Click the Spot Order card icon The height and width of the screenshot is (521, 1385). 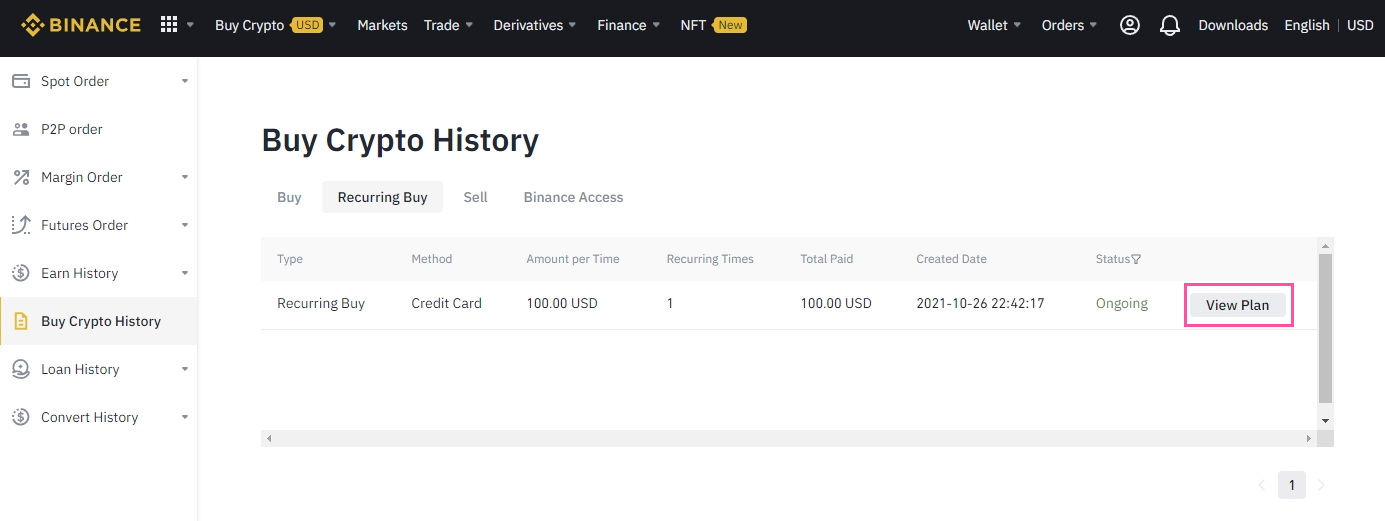(x=21, y=81)
